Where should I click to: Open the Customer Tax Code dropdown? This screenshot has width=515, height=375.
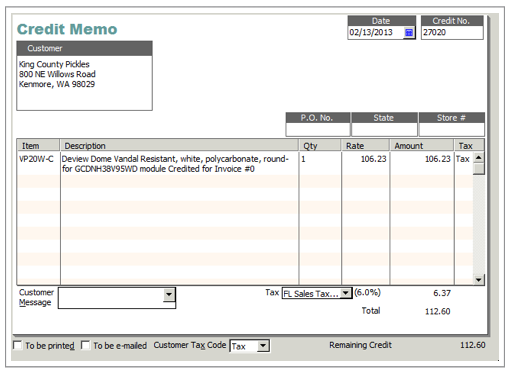click(263, 346)
